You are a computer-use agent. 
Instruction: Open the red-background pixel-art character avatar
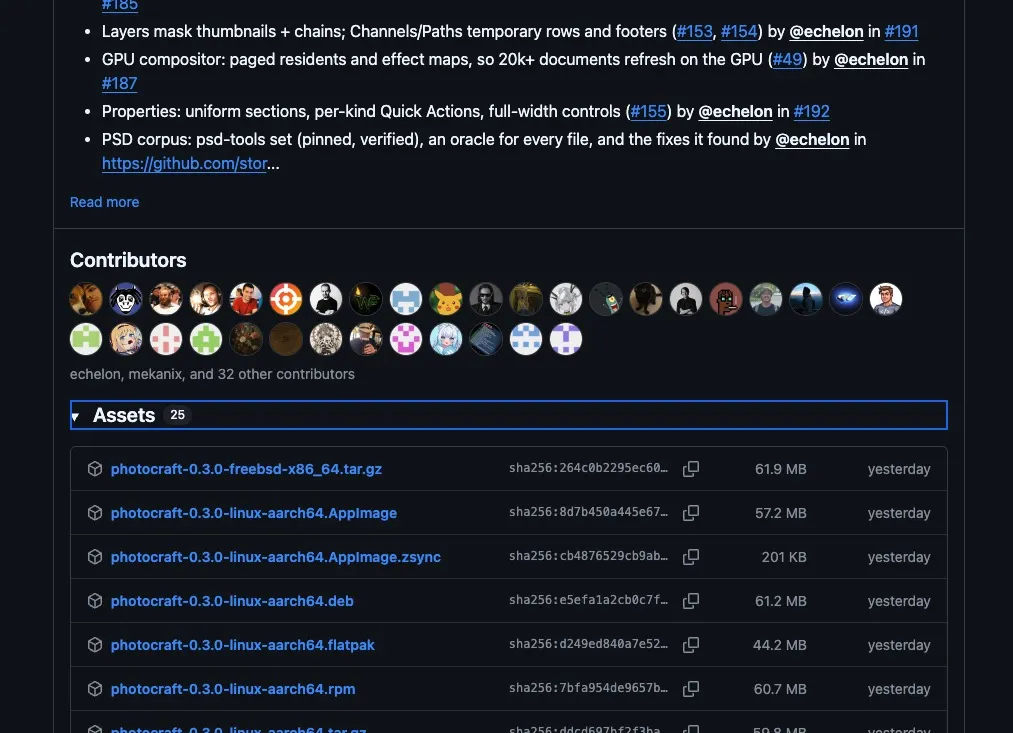tap(726, 299)
